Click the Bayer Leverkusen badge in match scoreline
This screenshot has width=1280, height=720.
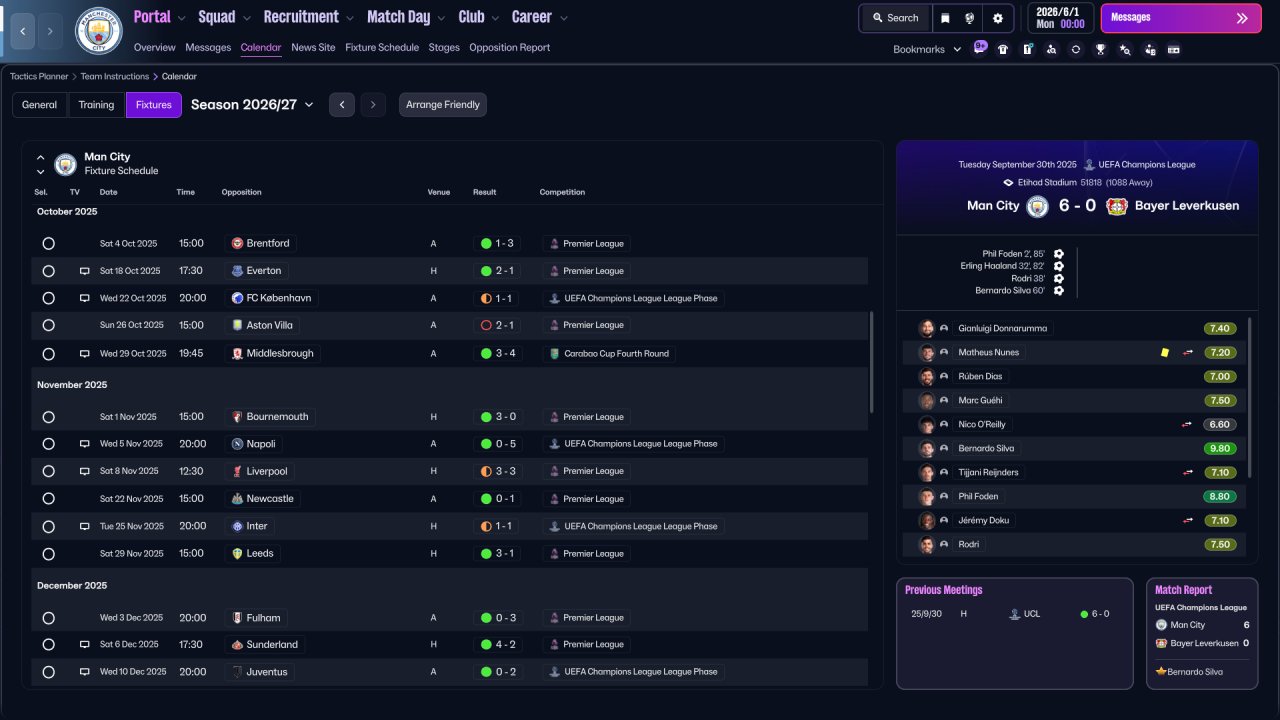point(1117,206)
